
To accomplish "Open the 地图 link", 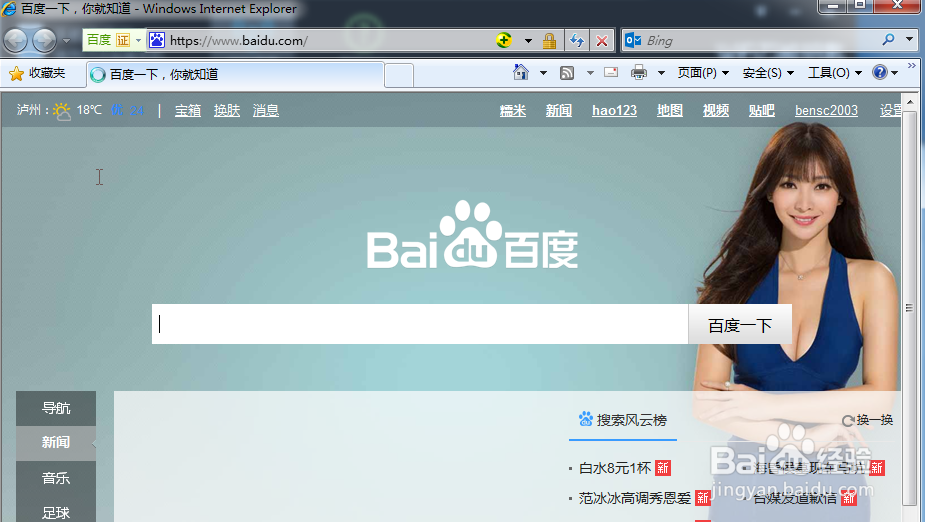I will tap(670, 110).
